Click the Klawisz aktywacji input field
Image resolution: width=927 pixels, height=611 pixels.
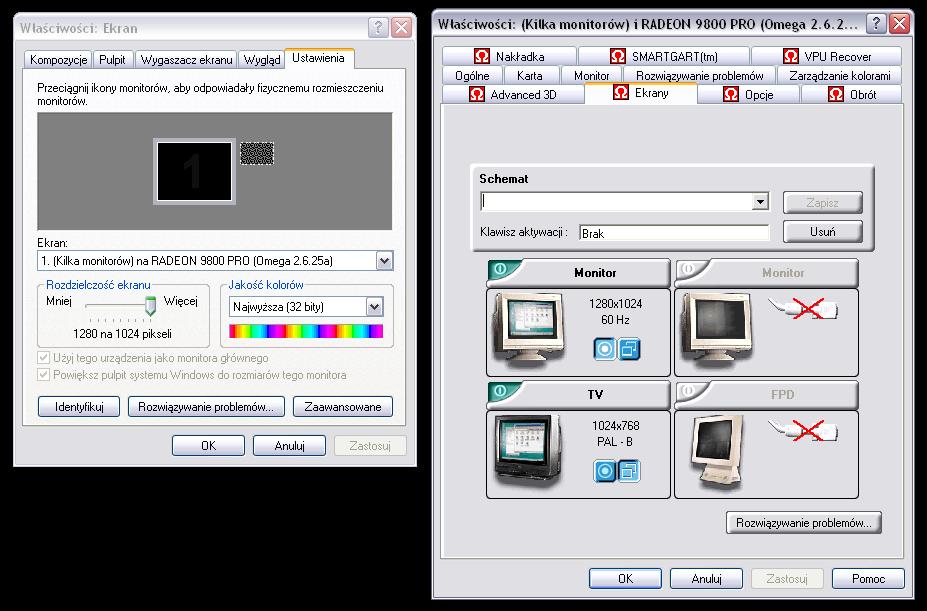click(673, 233)
